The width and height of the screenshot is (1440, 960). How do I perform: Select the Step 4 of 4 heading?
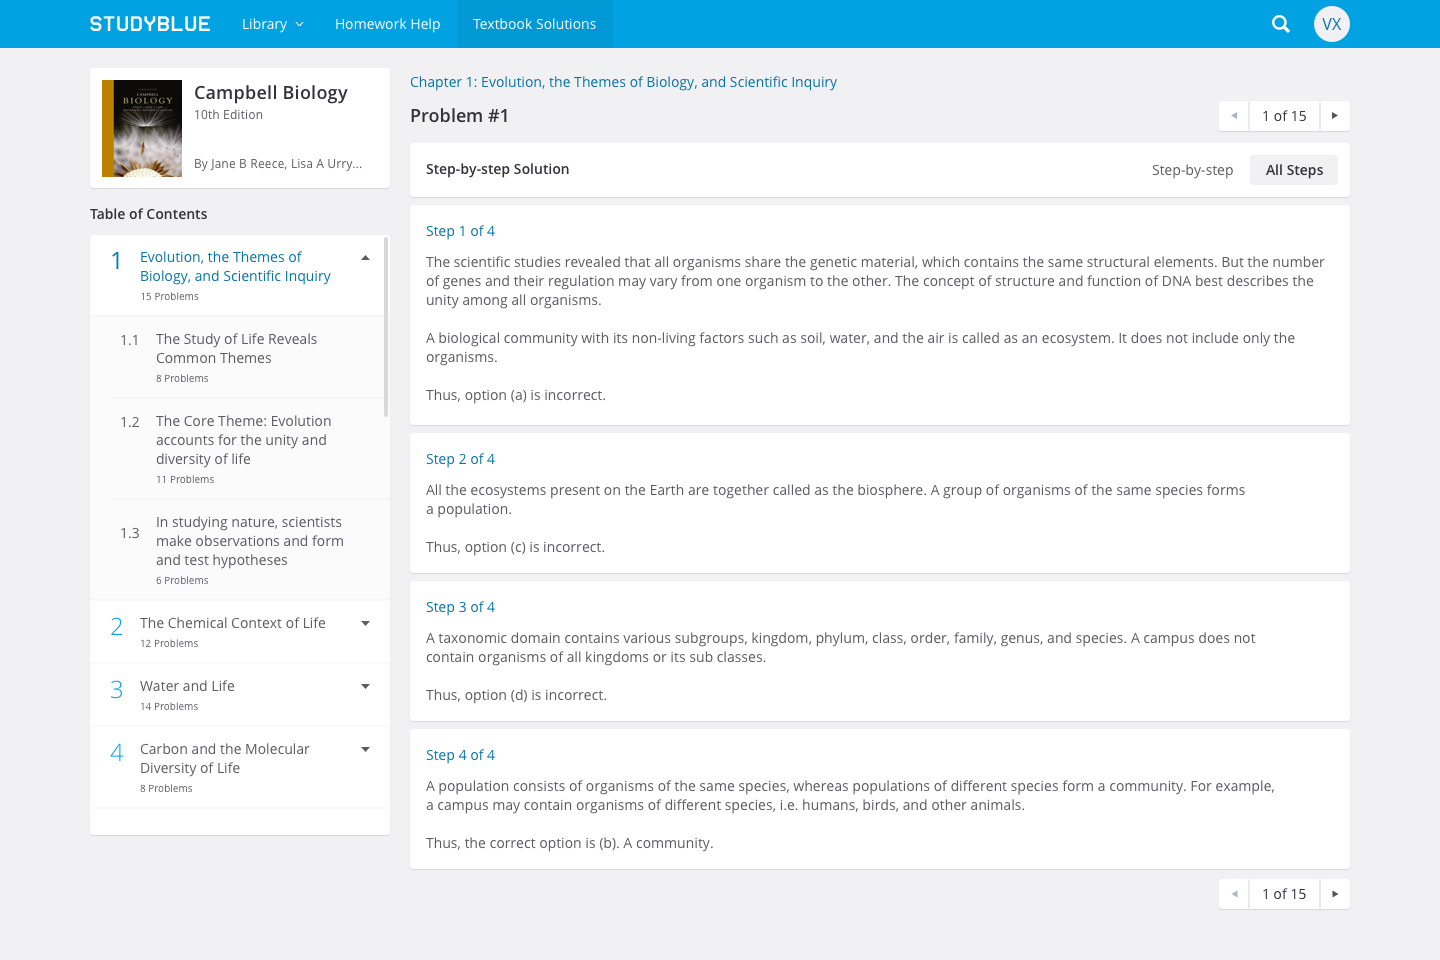pos(460,755)
